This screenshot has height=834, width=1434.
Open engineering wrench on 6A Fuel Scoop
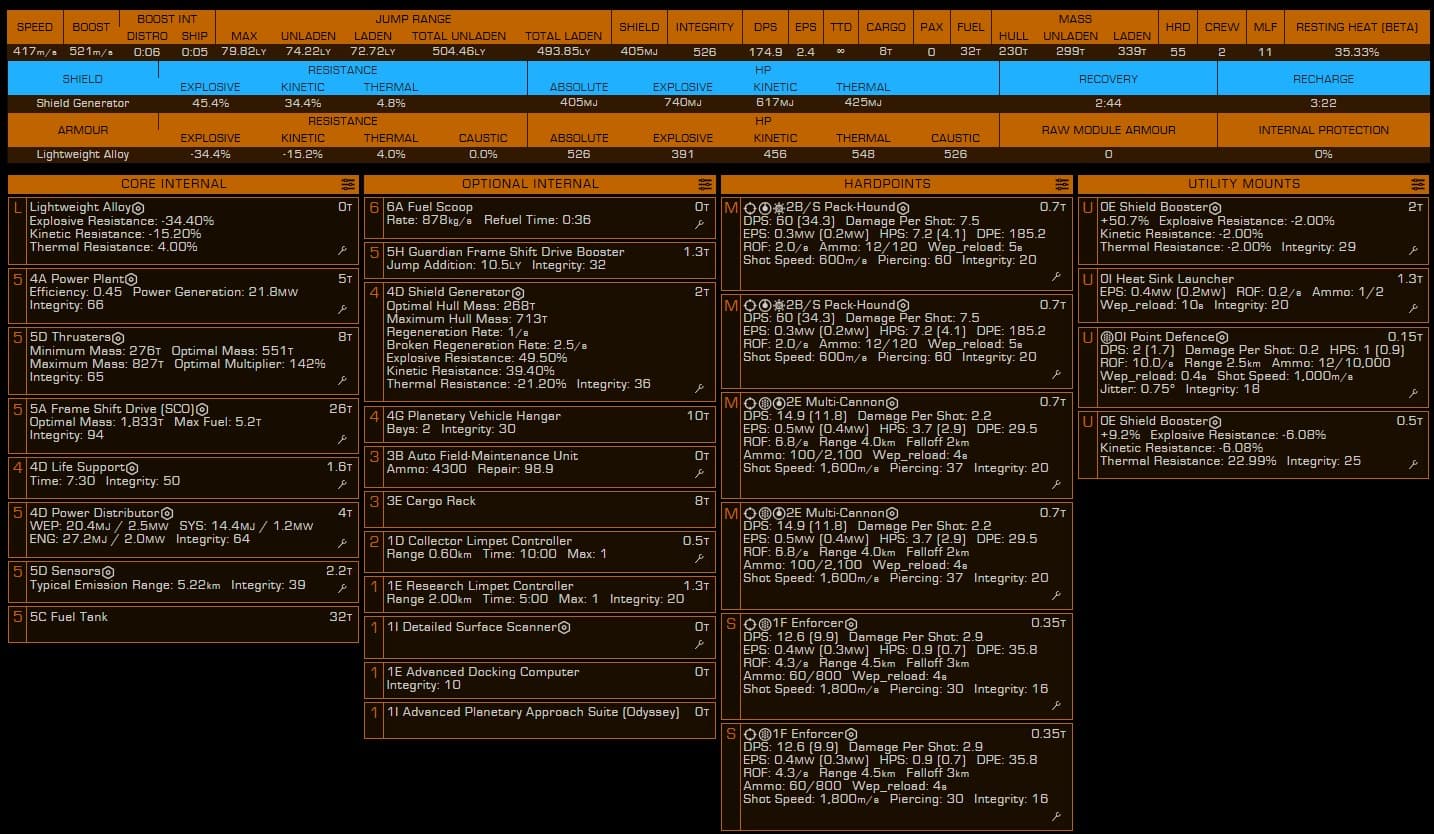(699, 224)
